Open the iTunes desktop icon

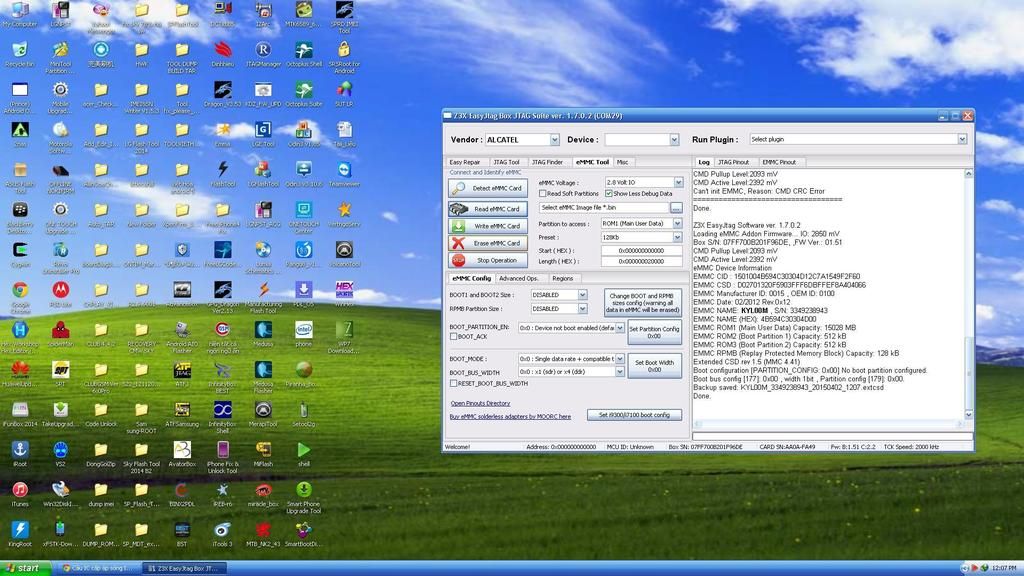(20, 495)
